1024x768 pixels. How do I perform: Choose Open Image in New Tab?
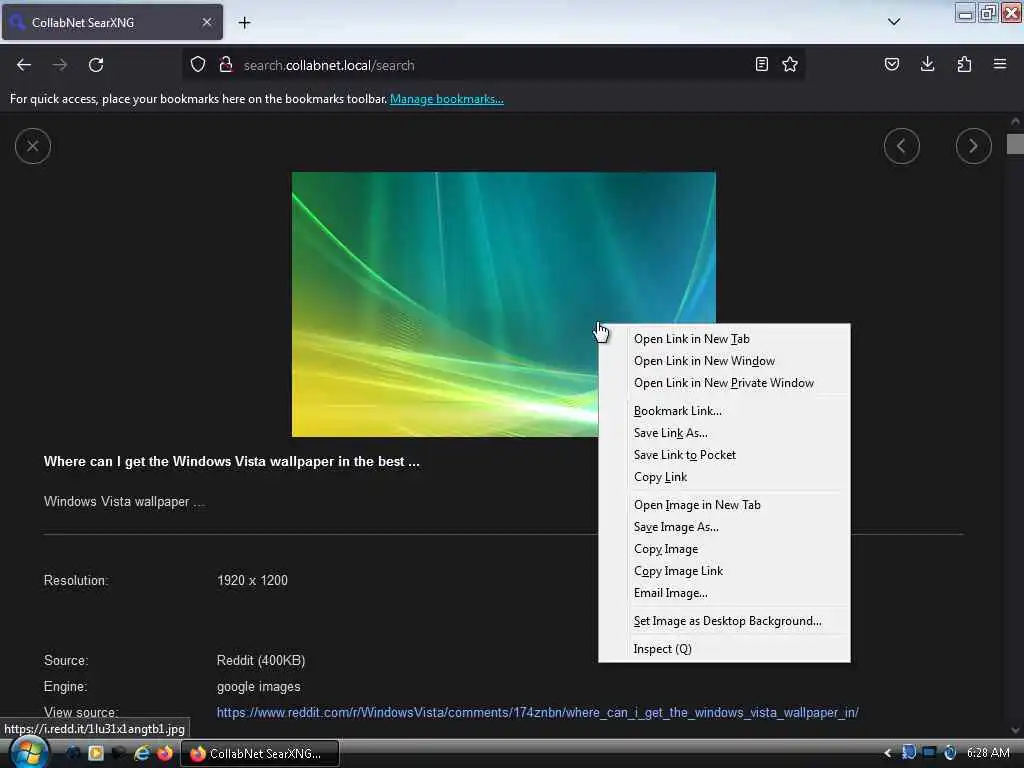[x=724, y=505]
